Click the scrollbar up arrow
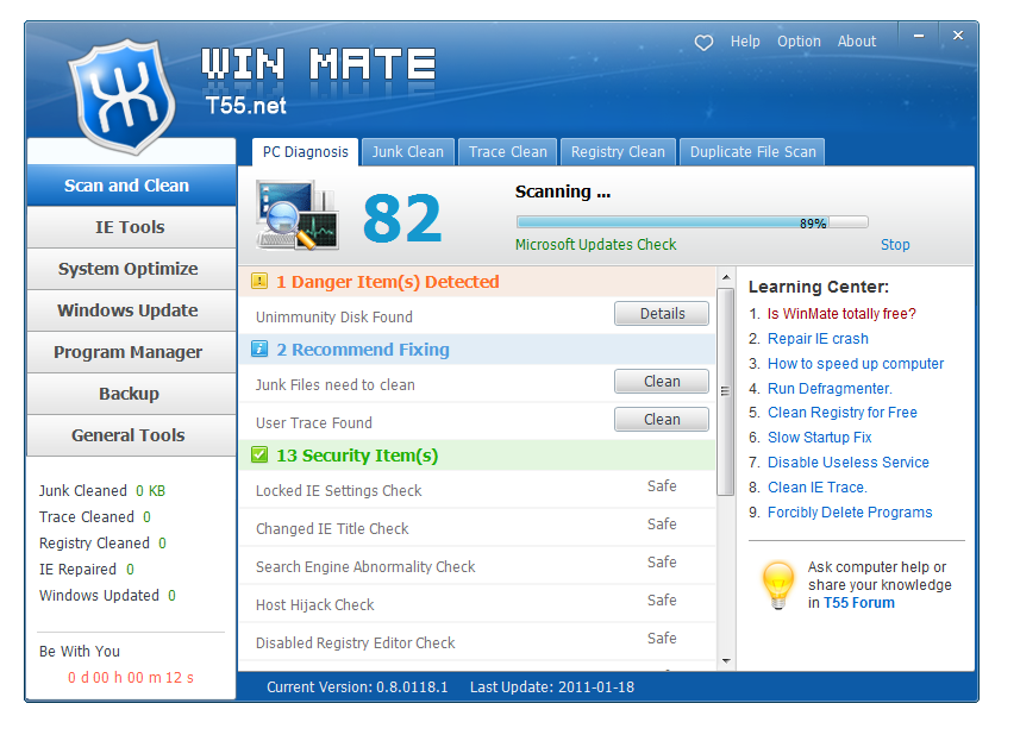Screen dimensions: 1020x741 click(x=726, y=278)
